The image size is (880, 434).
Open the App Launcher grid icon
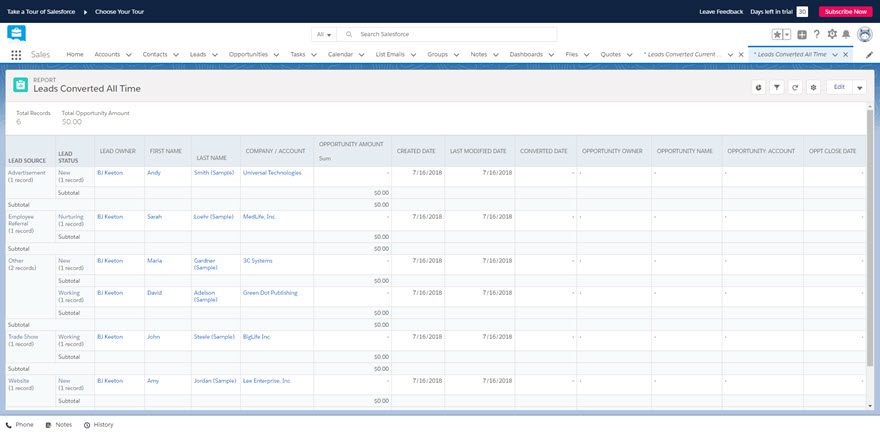coord(16,55)
